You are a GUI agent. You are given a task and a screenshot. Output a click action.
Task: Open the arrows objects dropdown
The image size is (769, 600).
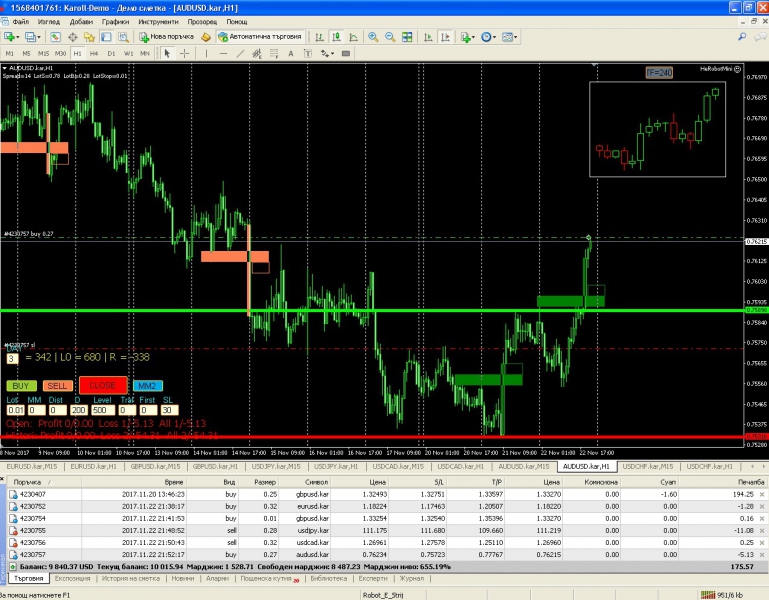327,53
